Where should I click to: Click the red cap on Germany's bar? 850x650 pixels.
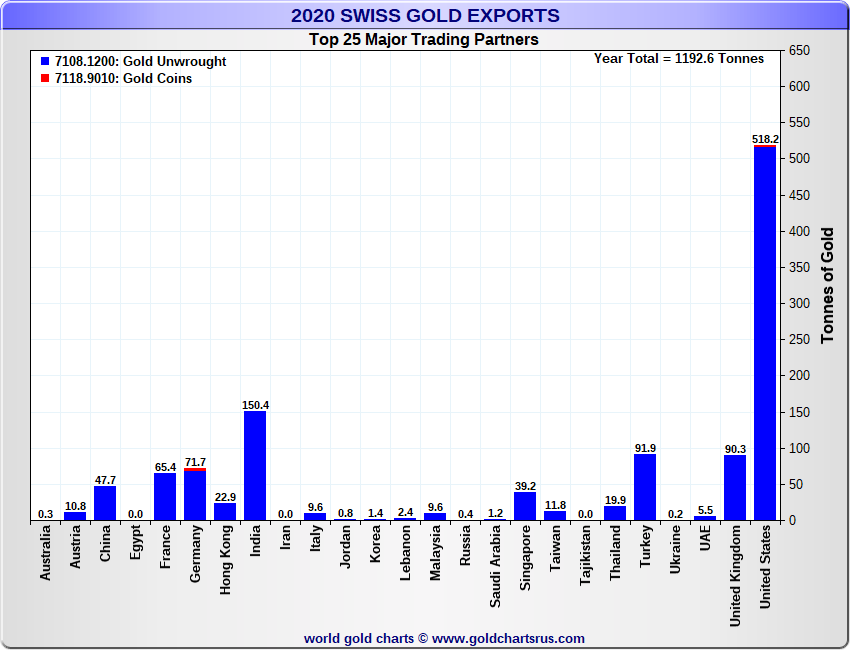pos(195,469)
